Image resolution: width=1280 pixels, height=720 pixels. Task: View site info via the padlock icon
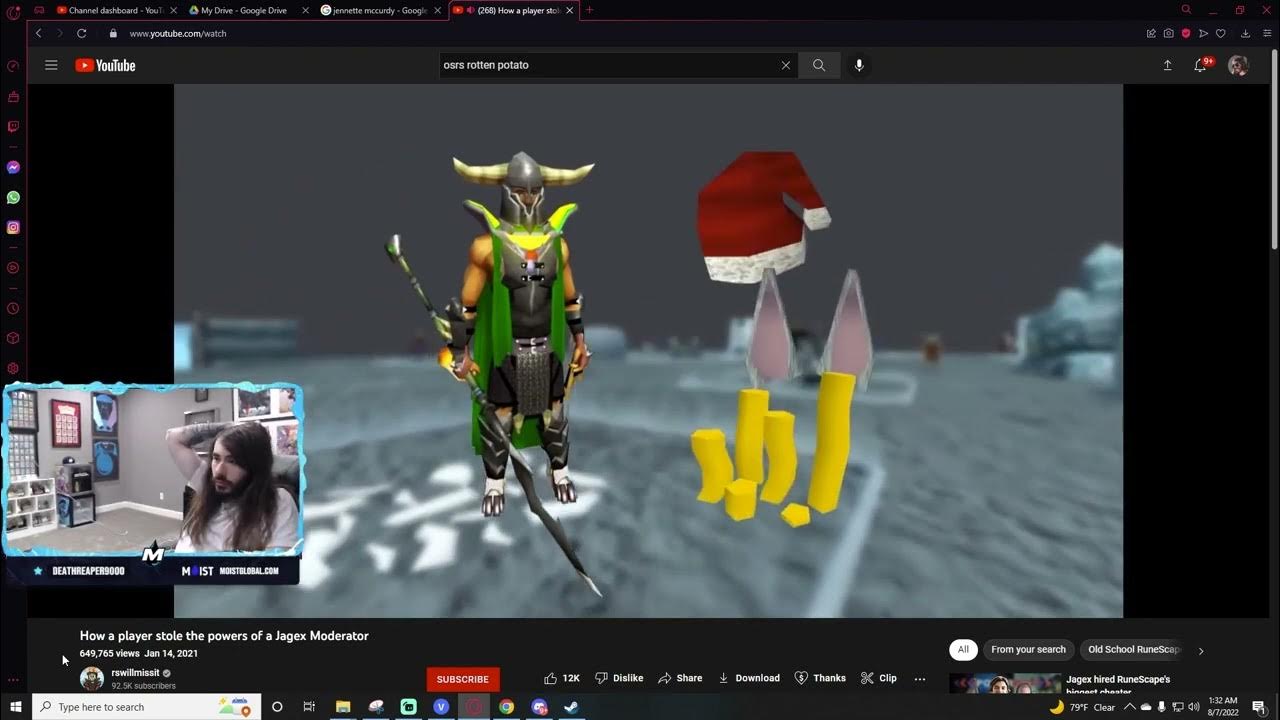pos(113,33)
